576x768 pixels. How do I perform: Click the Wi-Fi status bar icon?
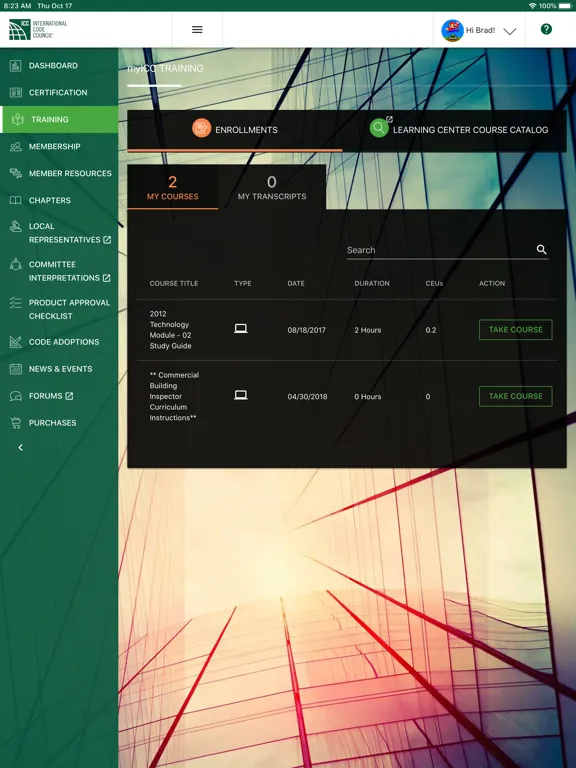[532, 6]
